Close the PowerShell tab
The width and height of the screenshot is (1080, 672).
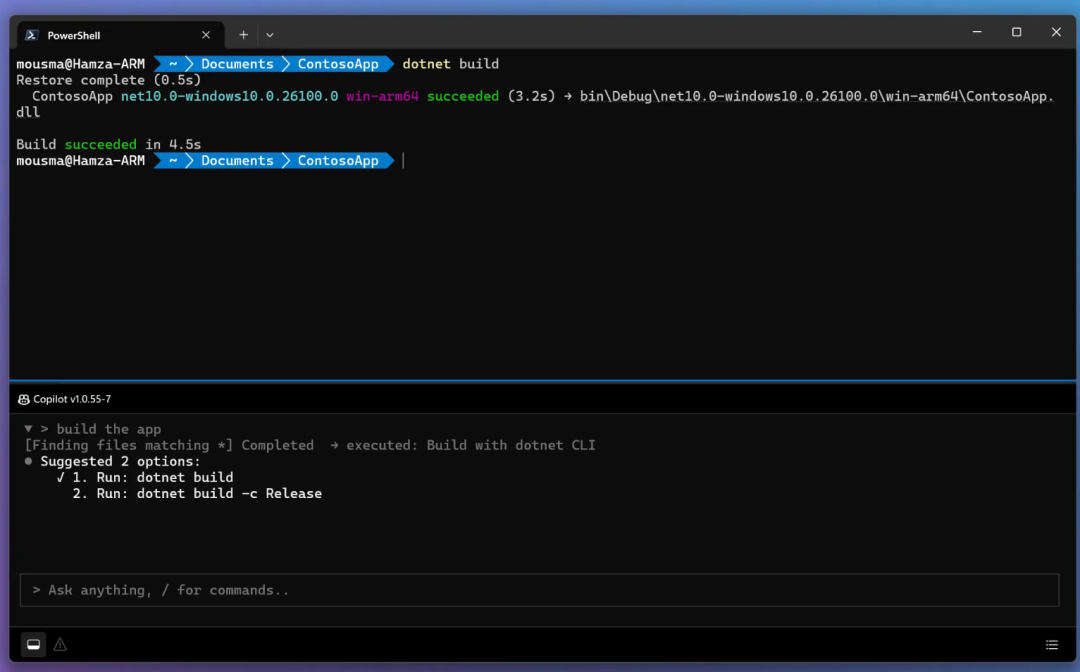[206, 35]
